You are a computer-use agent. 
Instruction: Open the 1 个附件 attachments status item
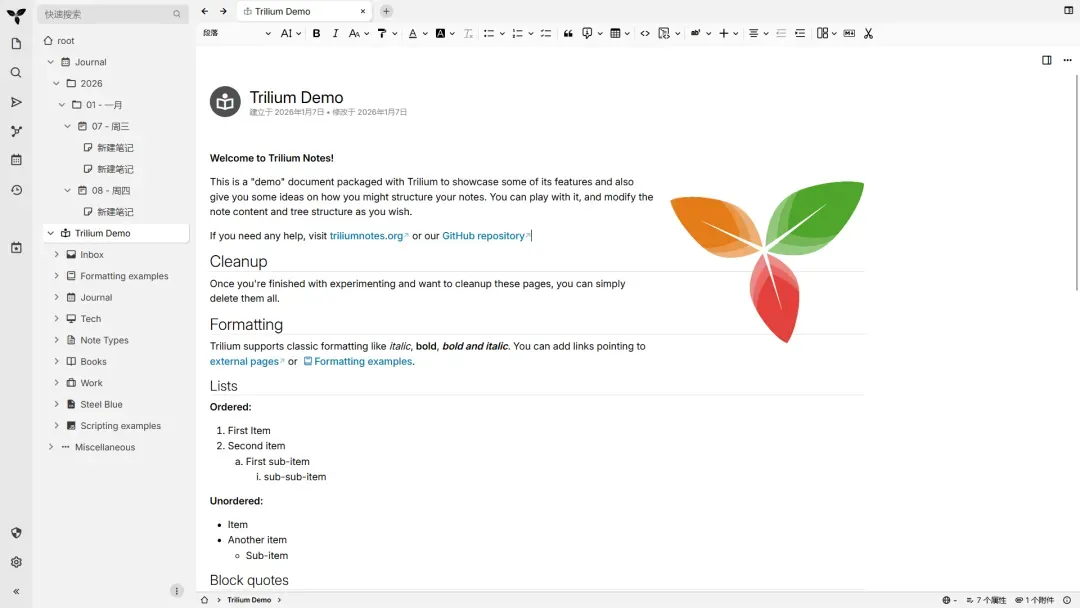[1035, 600]
